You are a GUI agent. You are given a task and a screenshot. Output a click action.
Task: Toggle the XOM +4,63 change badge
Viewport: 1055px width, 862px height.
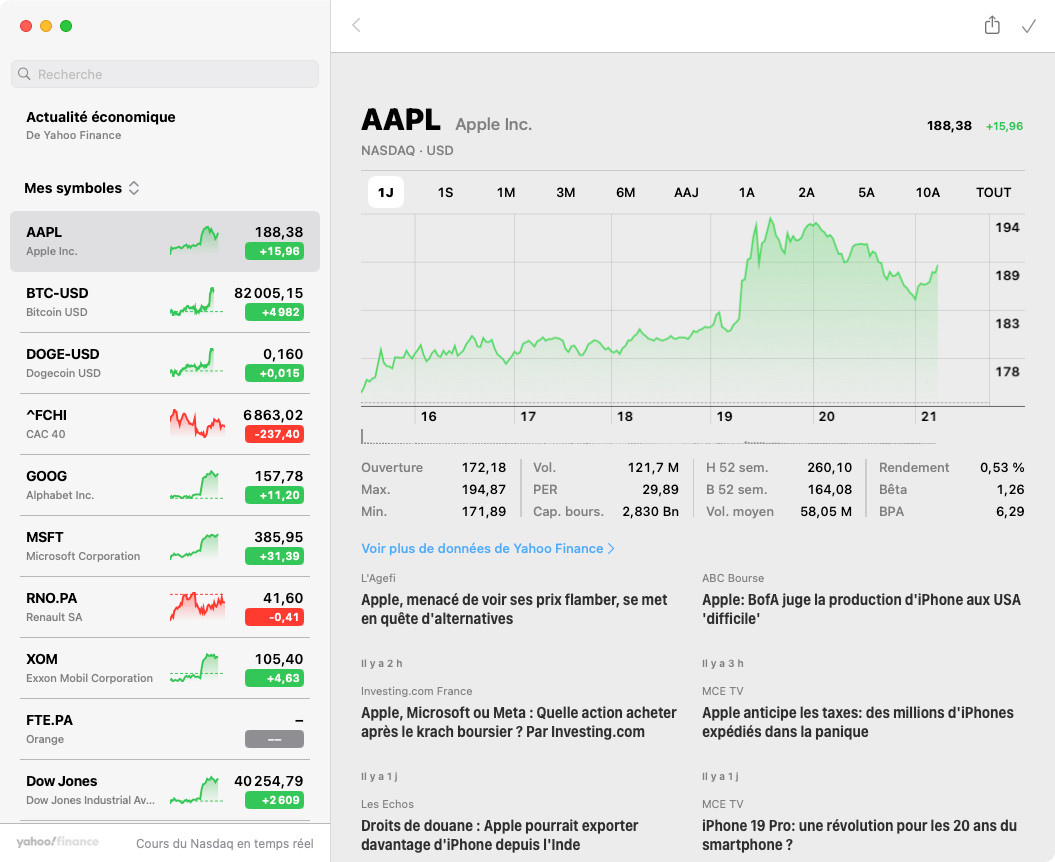(275, 678)
